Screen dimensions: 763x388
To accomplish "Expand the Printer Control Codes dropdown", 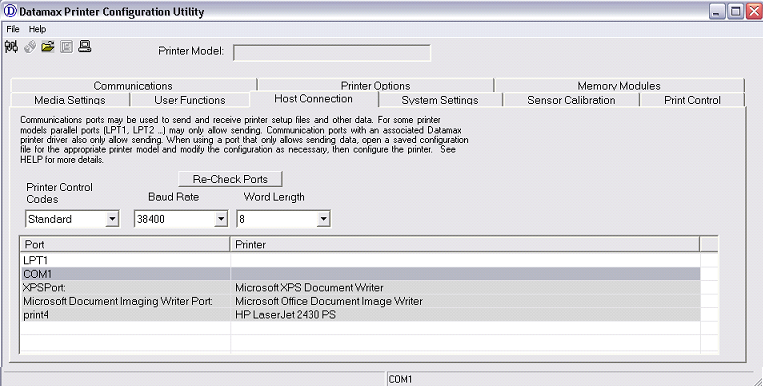I will coord(112,219).
